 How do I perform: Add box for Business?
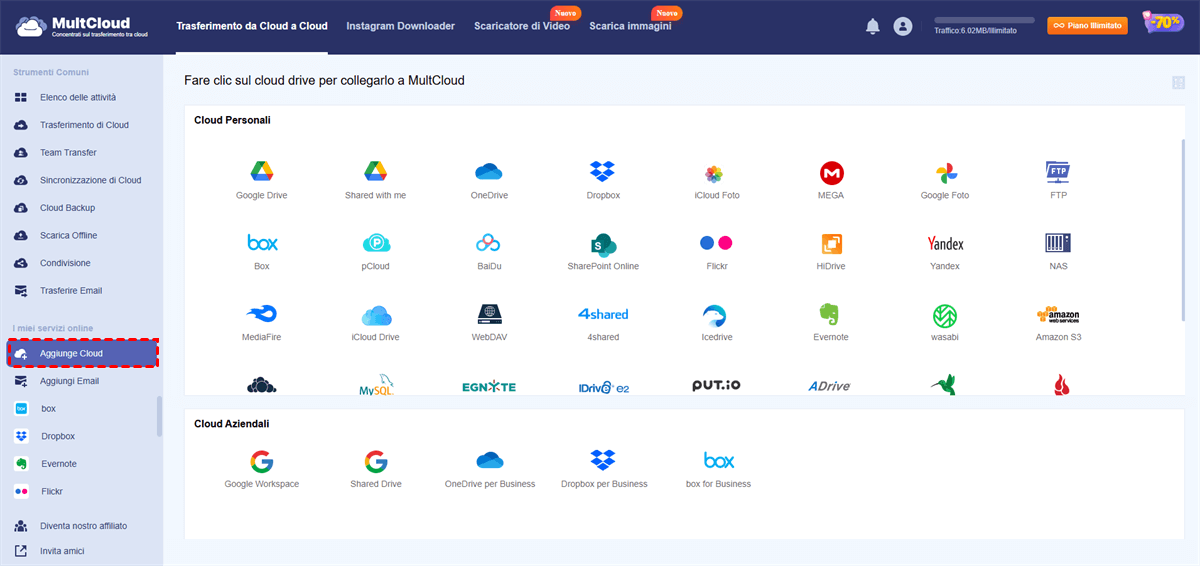tap(718, 469)
